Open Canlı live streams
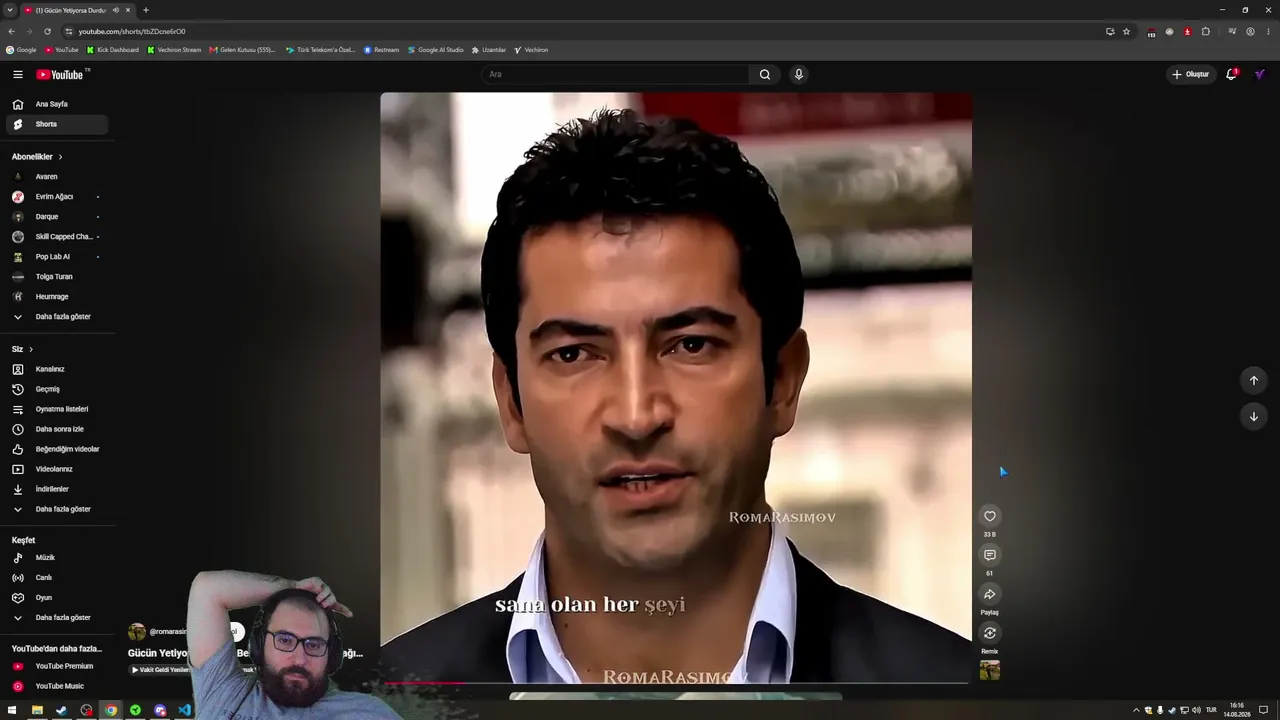The image size is (1280, 720). pyautogui.click(x=57, y=578)
